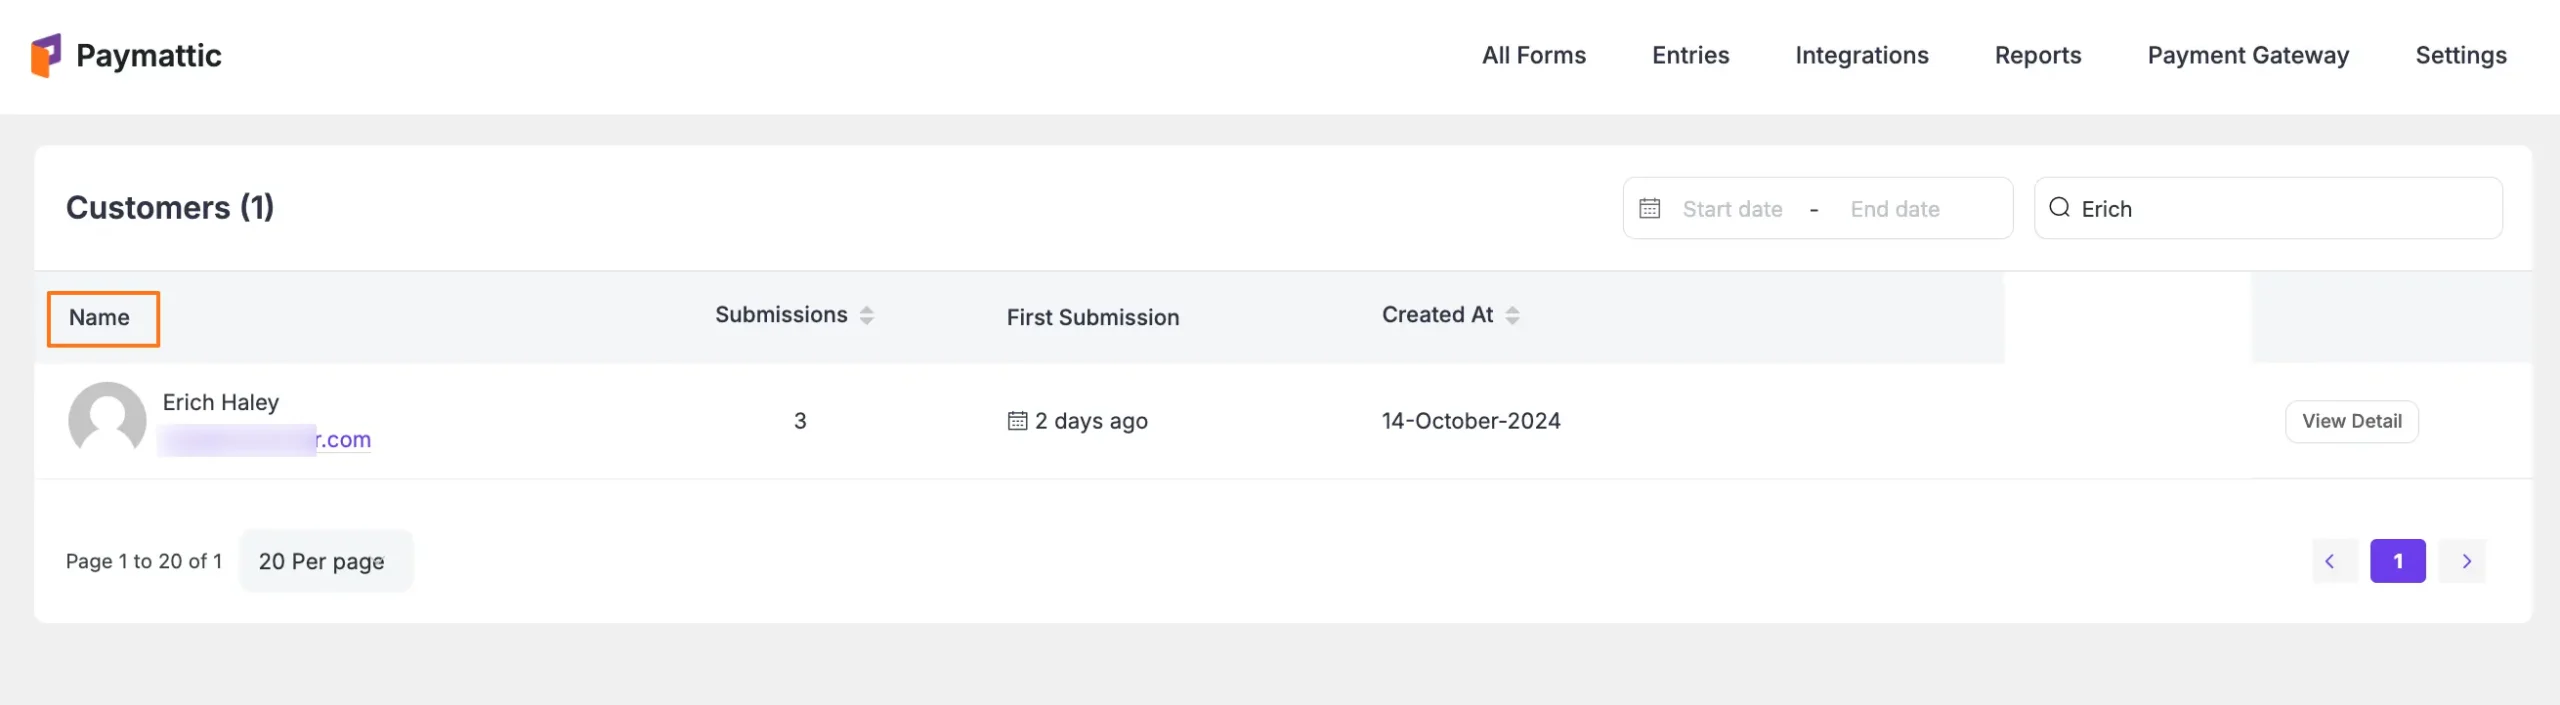Click the search magnifier icon
Image resolution: width=2560 pixels, height=705 pixels.
2059,208
